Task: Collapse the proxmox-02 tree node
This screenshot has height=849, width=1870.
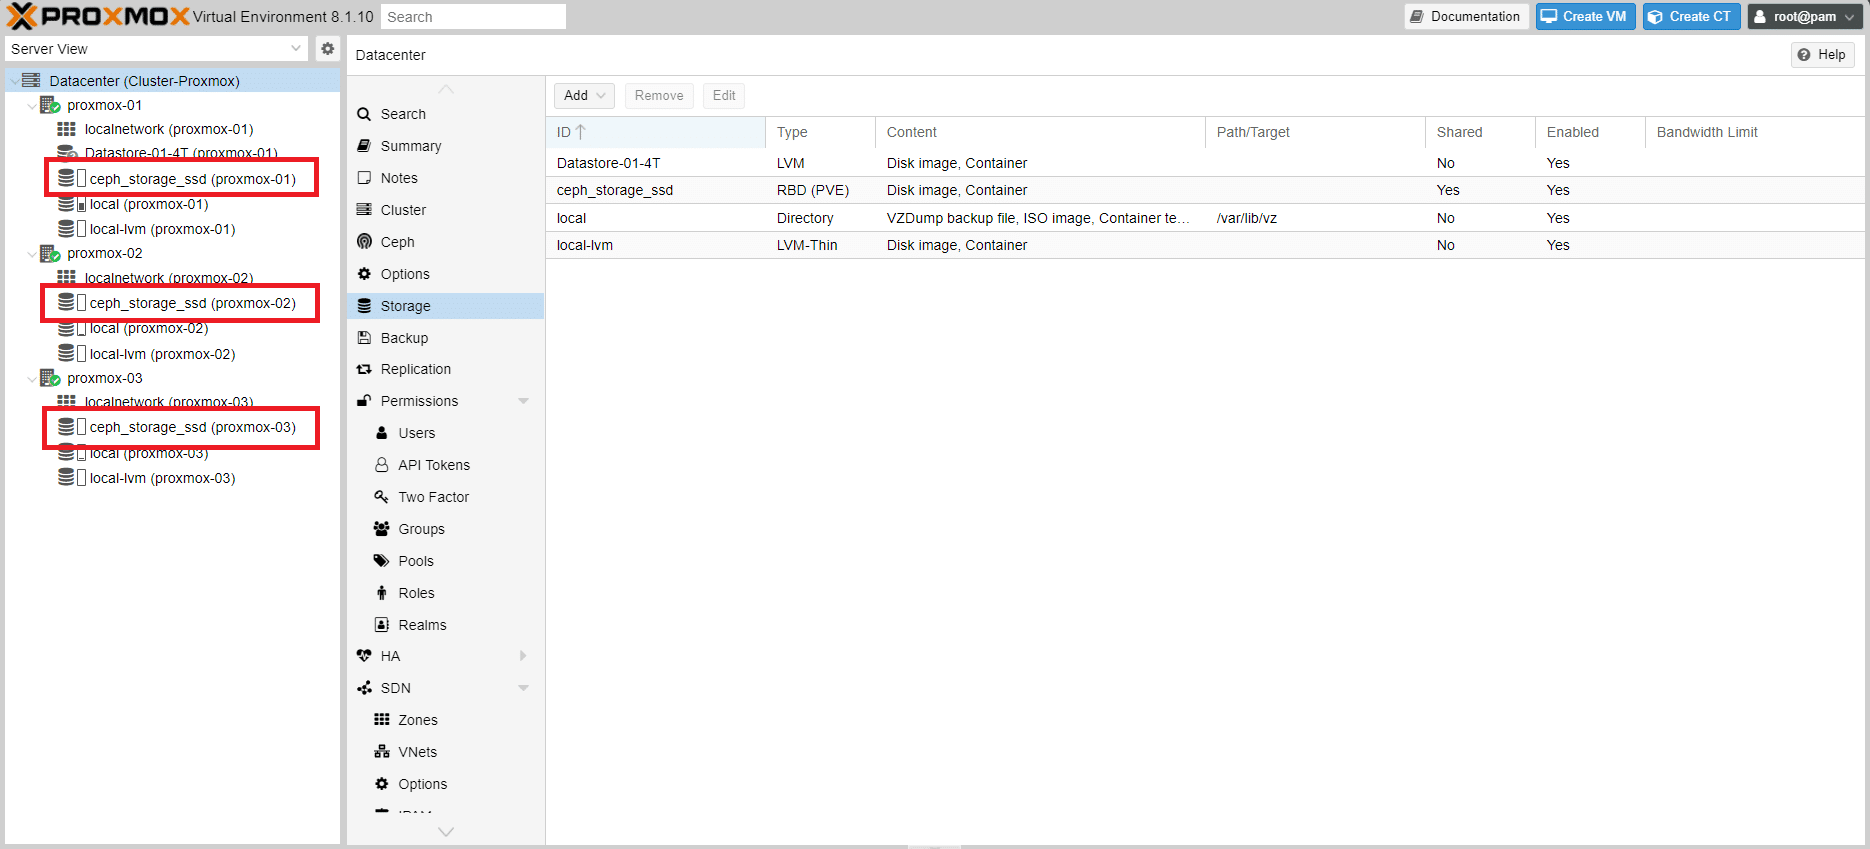Action: (x=32, y=254)
